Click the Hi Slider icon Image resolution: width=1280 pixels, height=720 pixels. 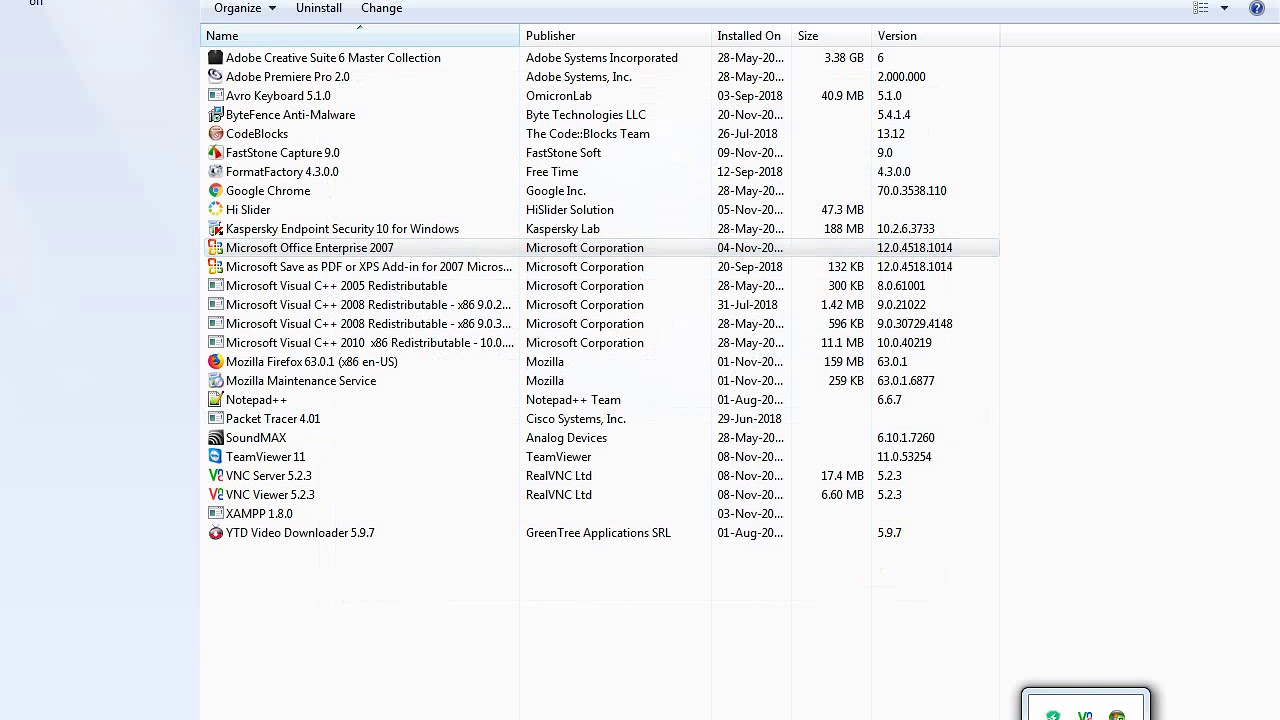[215, 210]
